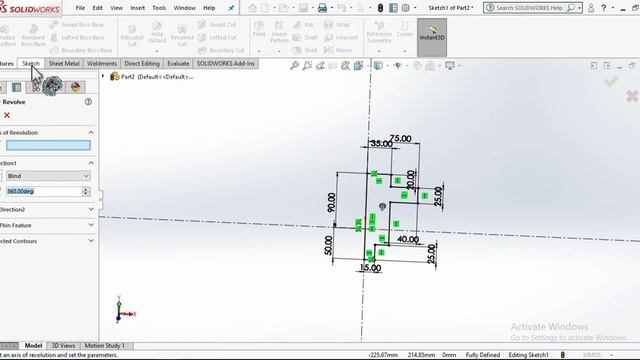The width and height of the screenshot is (640, 360).
Task: Click the Display Style cube icon
Action: pos(378,65)
